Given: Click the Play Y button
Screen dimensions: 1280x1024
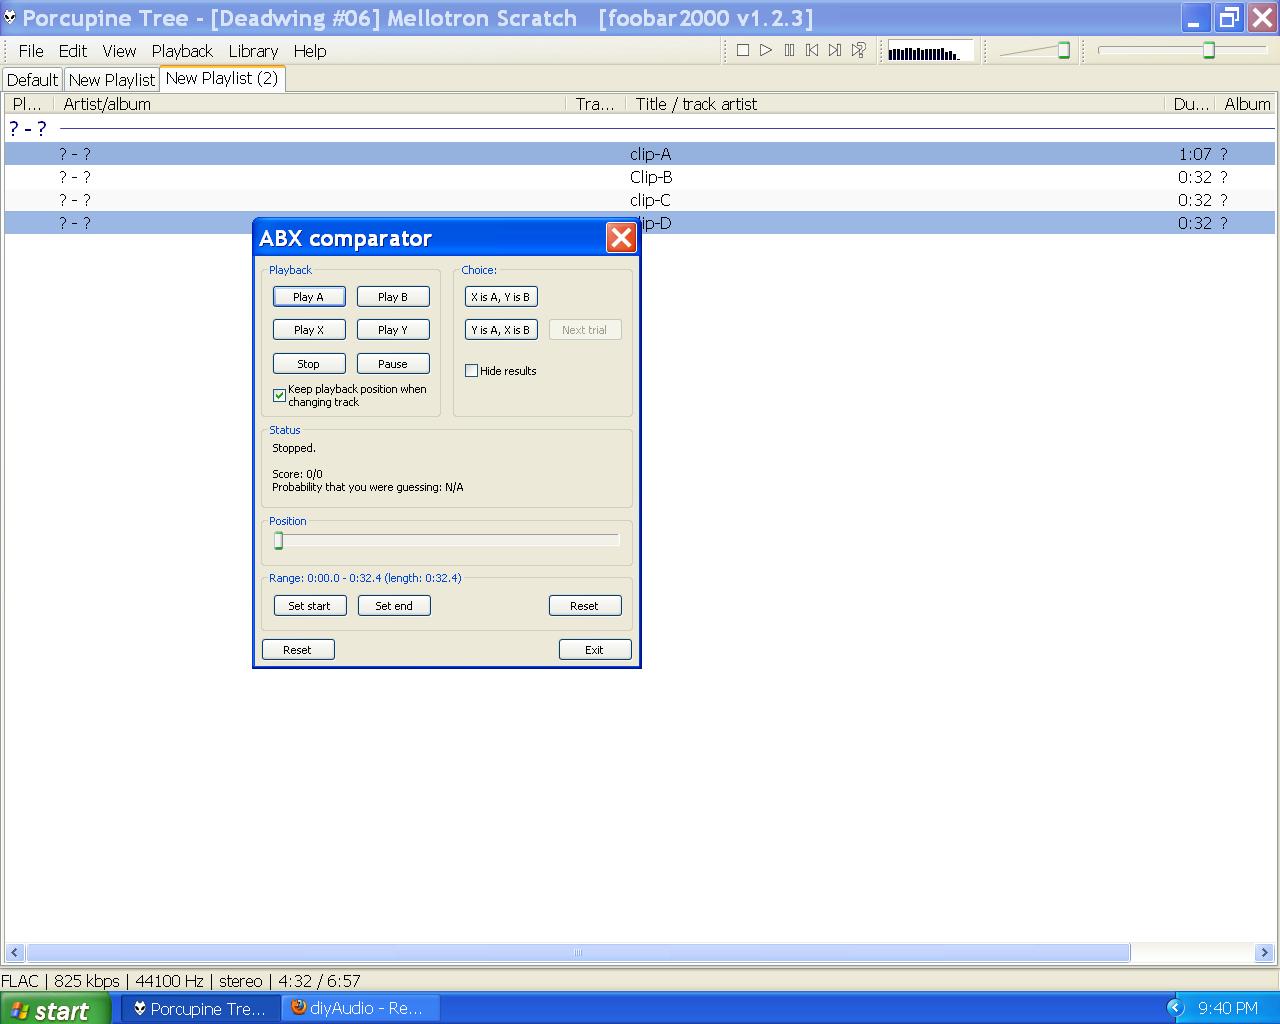Looking at the screenshot, I should tap(393, 330).
